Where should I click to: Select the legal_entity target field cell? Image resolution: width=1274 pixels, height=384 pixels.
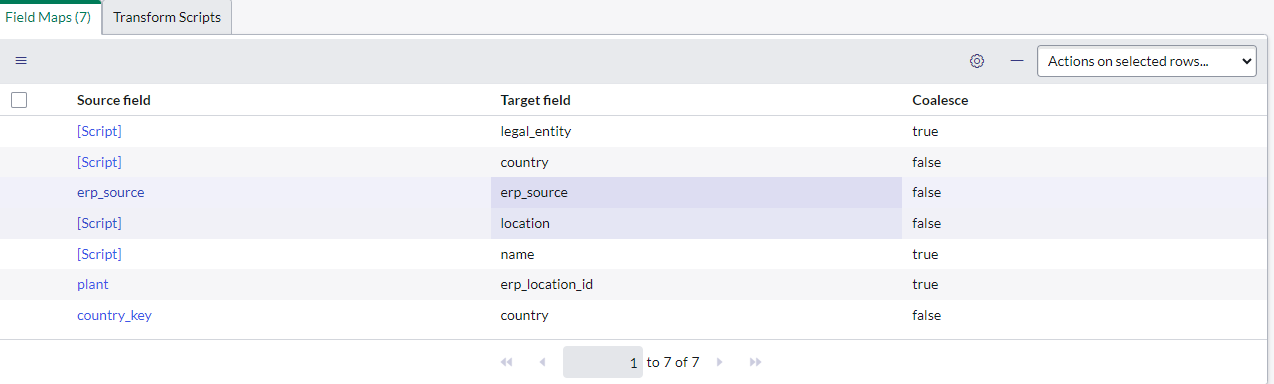tap(696, 131)
